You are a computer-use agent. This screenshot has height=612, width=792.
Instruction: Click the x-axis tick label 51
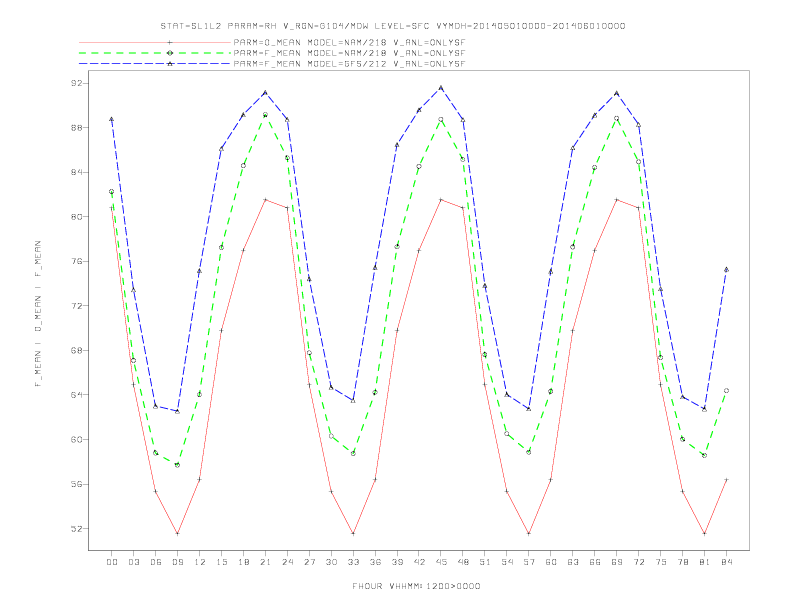pyautogui.click(x=485, y=562)
